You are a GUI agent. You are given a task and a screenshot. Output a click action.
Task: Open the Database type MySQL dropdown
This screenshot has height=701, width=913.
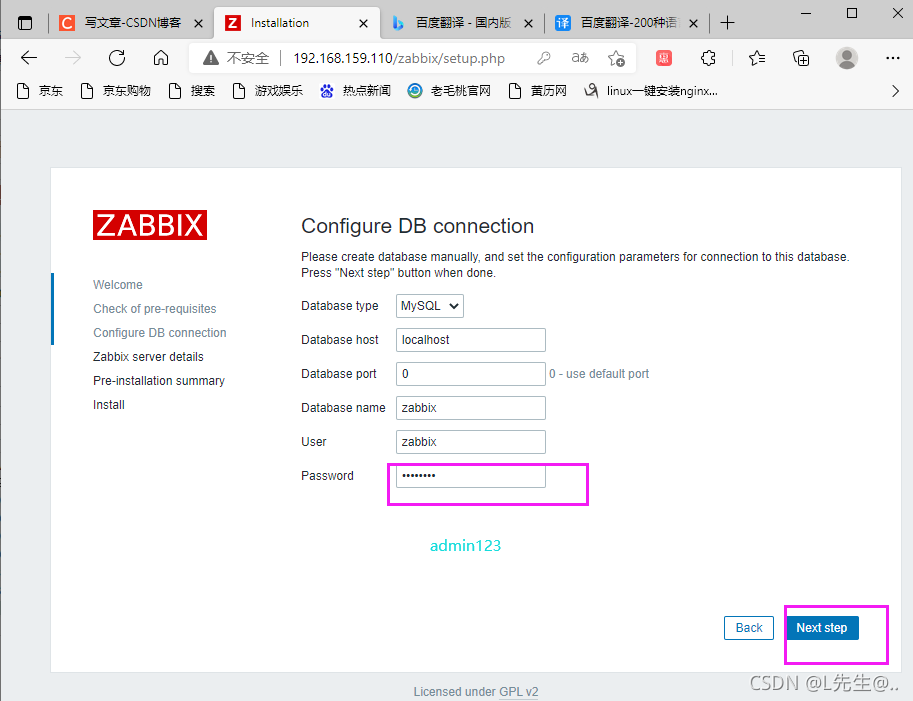pos(430,306)
